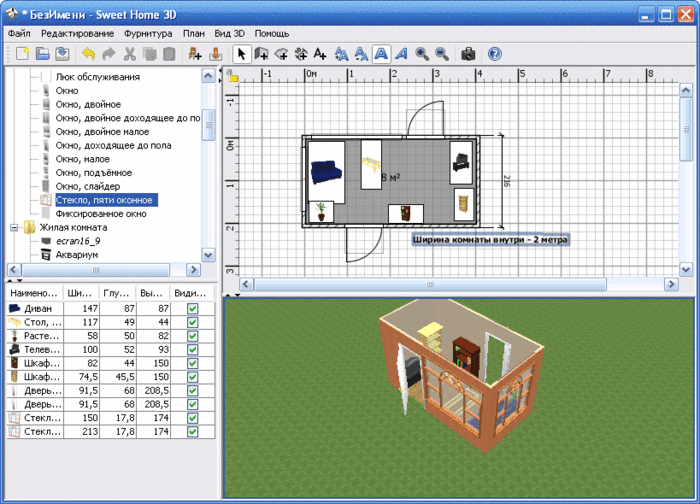
Task: Click the add furniture to home icon
Action: [x=195, y=54]
